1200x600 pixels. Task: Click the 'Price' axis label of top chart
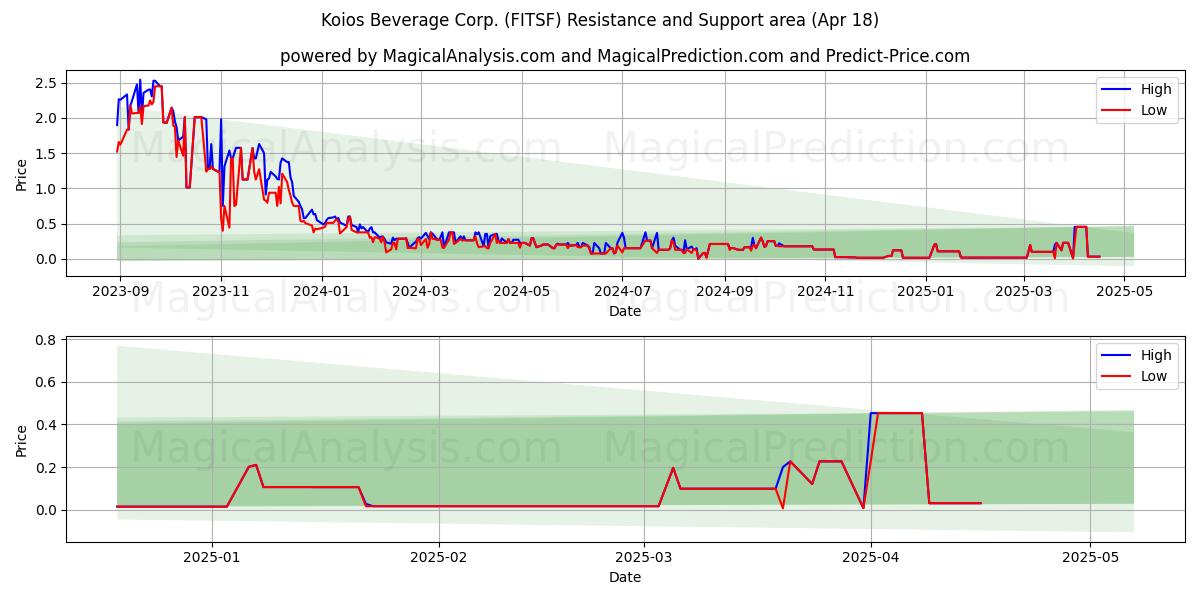[x=22, y=174]
